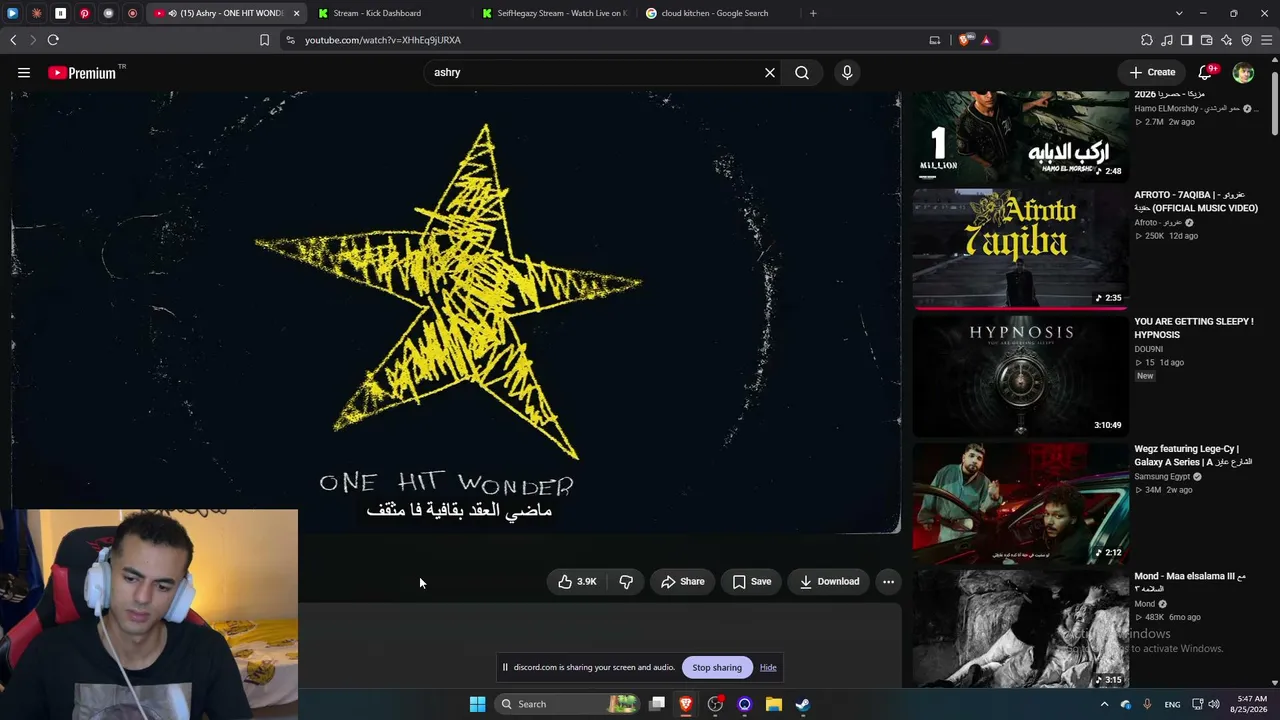Show hidden system tray icons

(x=1104, y=704)
